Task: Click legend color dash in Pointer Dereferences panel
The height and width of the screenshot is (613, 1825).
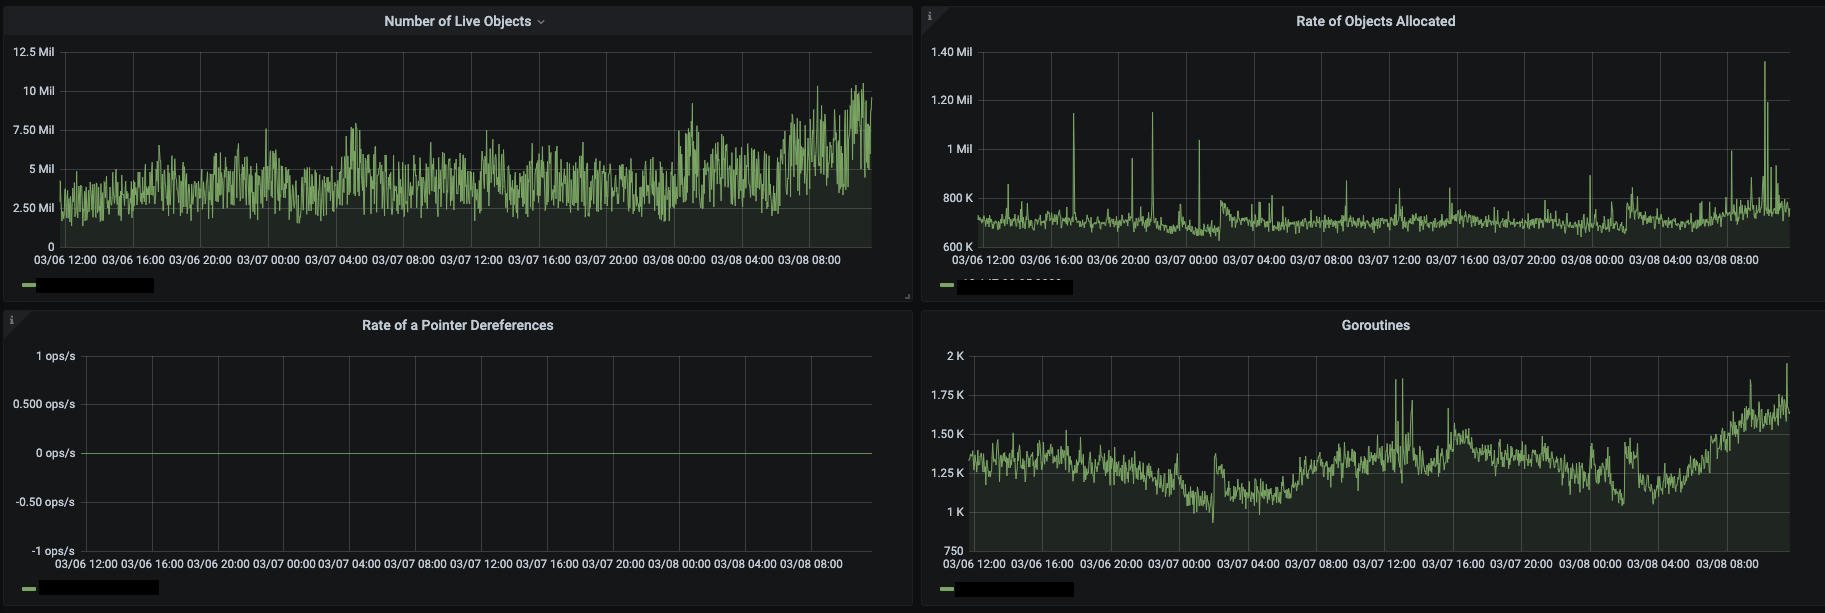Action: 29,589
